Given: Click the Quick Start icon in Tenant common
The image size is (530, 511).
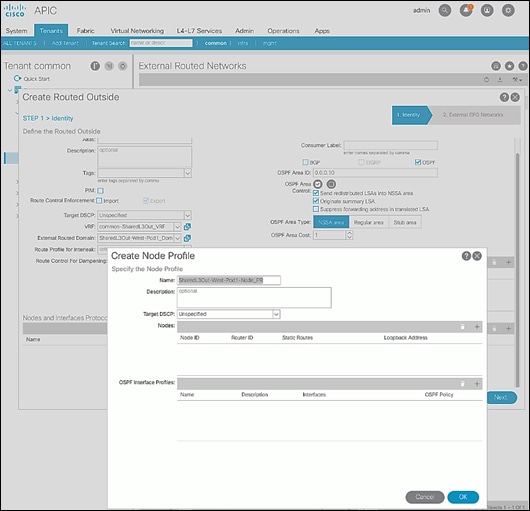Looking at the screenshot, I should 17,78.
